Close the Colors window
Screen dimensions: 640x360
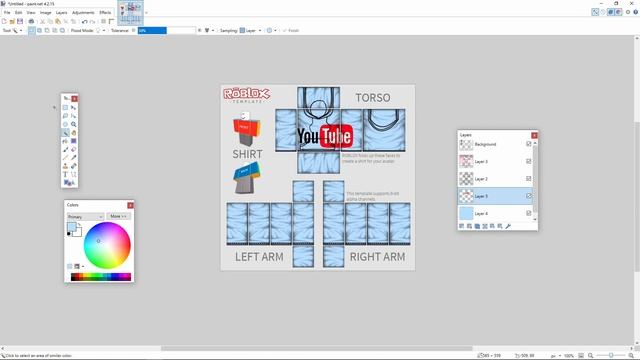pyautogui.click(x=130, y=205)
